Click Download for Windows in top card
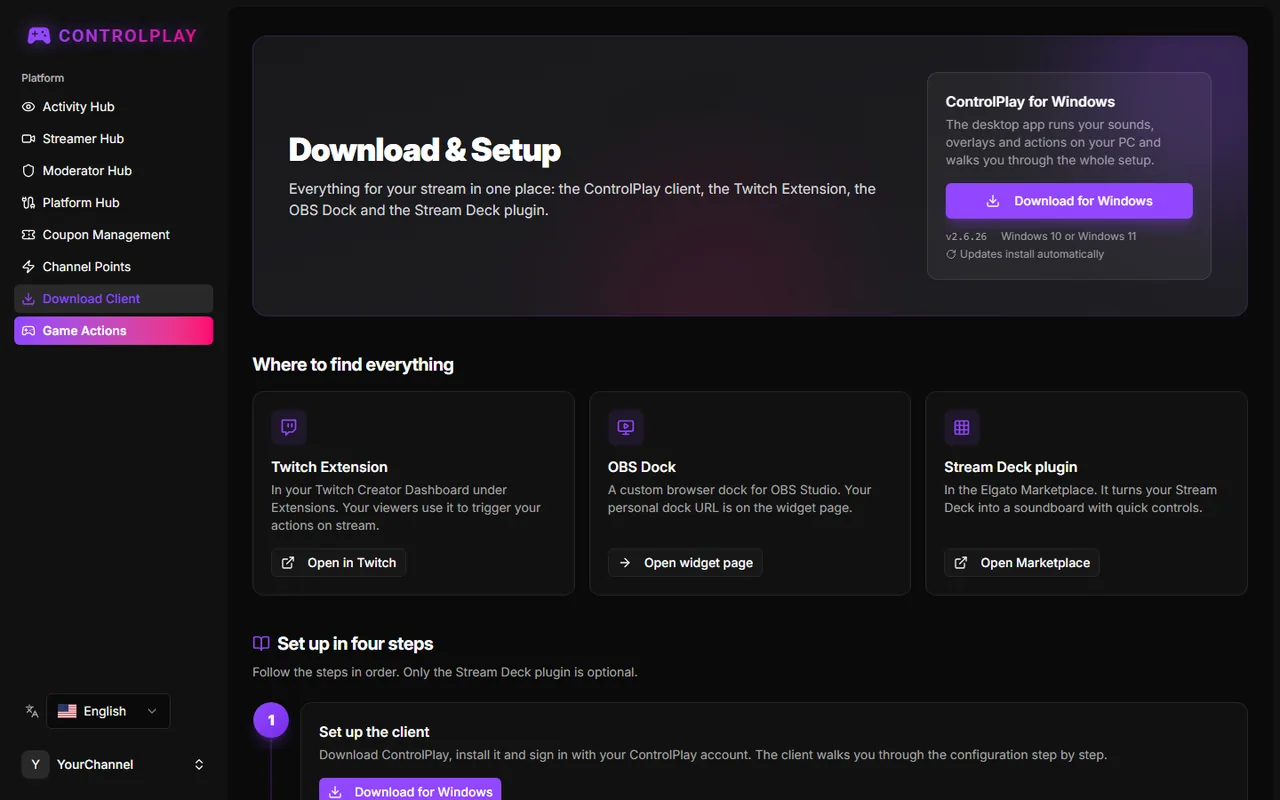 tap(1069, 201)
